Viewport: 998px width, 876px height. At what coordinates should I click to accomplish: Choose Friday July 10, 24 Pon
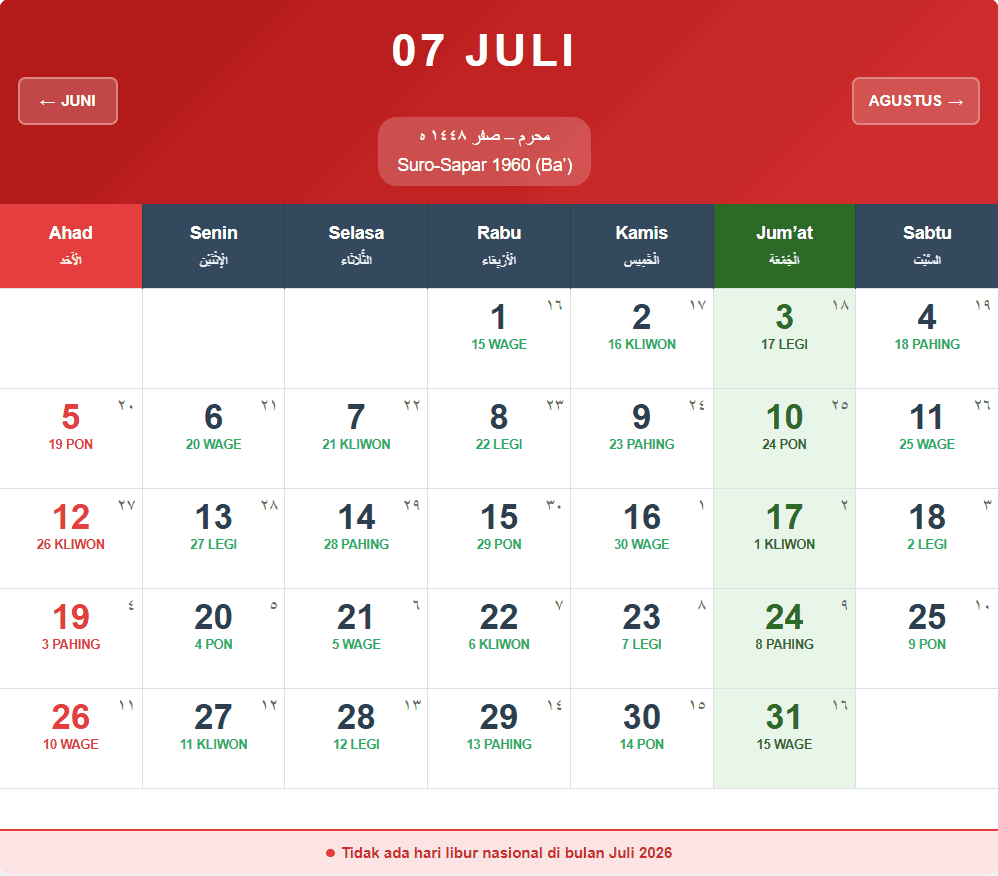pyautogui.click(x=784, y=439)
